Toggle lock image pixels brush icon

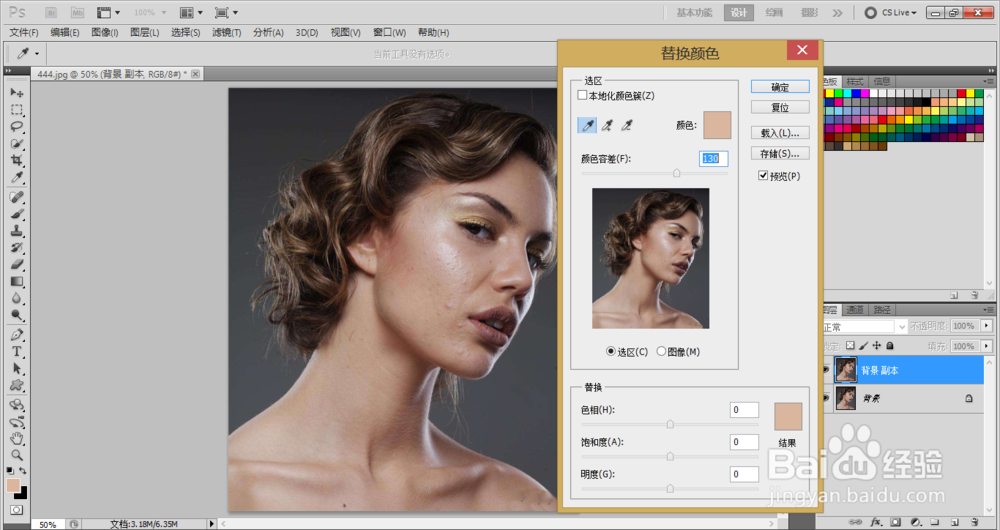pos(864,346)
